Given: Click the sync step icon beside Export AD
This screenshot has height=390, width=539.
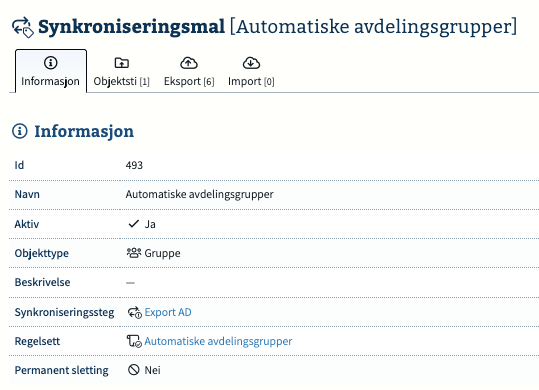Looking at the screenshot, I should [134, 312].
